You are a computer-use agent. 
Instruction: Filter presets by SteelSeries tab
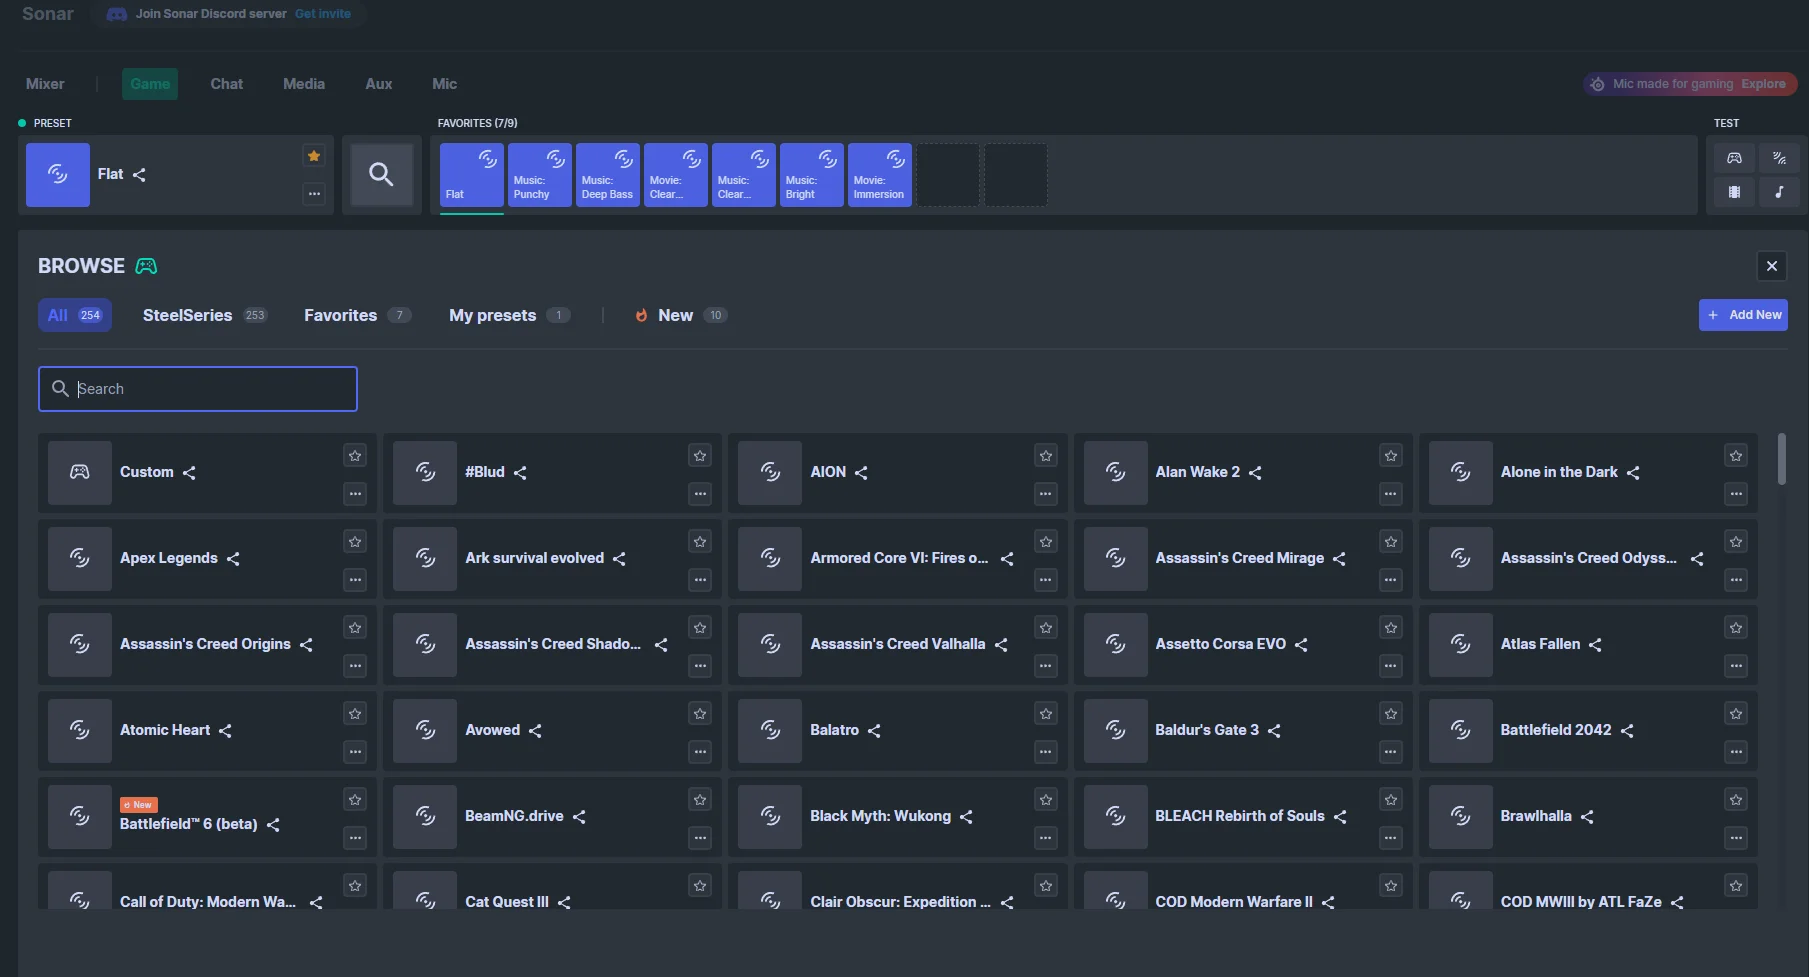(x=205, y=316)
